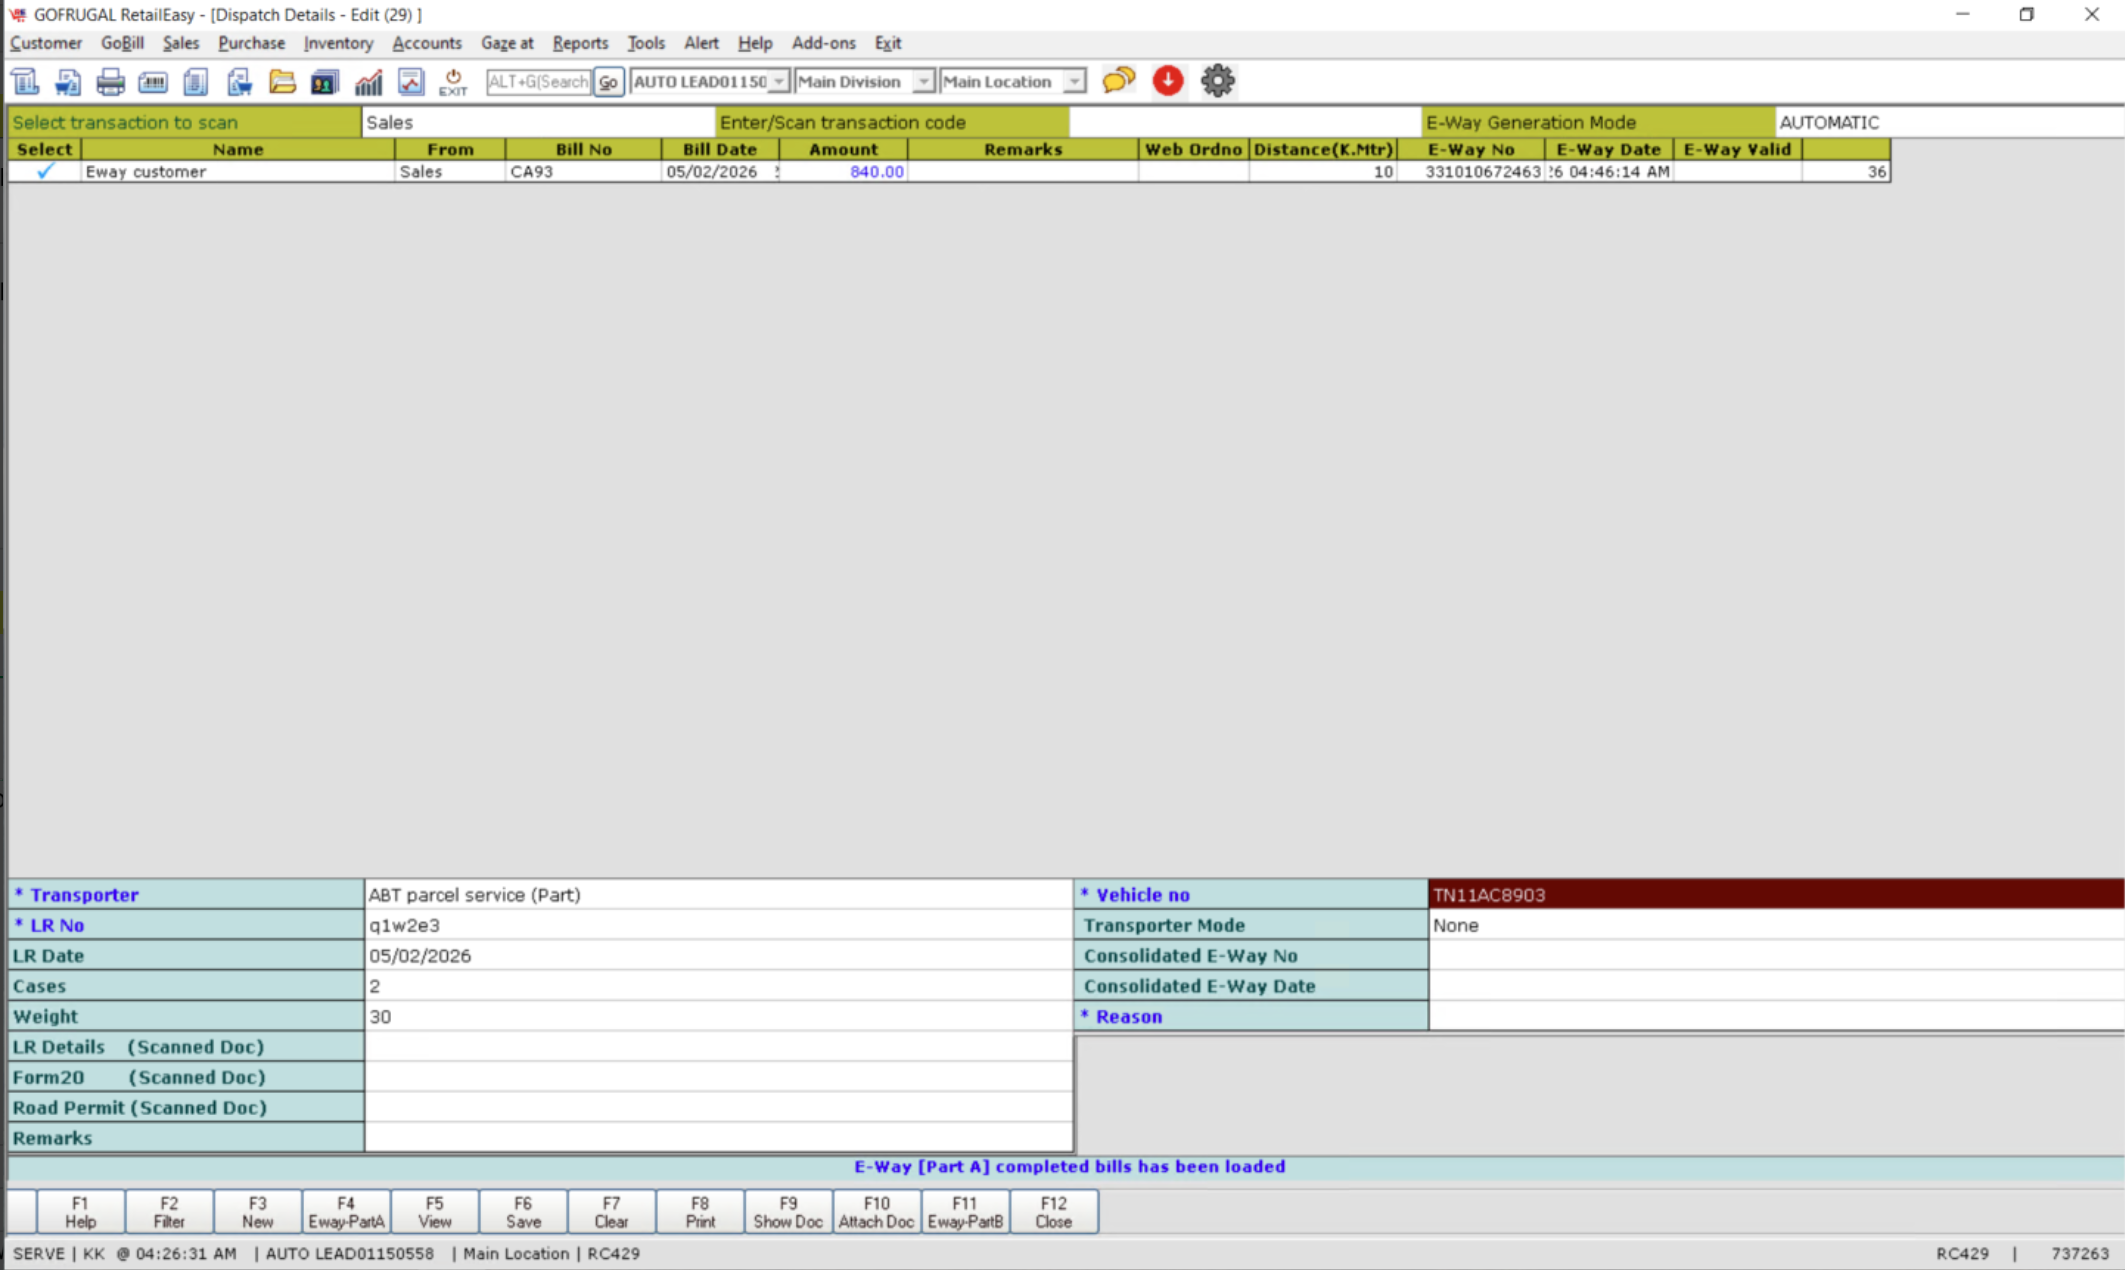Expand the Main Location dropdown
The height and width of the screenshot is (1270, 2125).
[1073, 82]
